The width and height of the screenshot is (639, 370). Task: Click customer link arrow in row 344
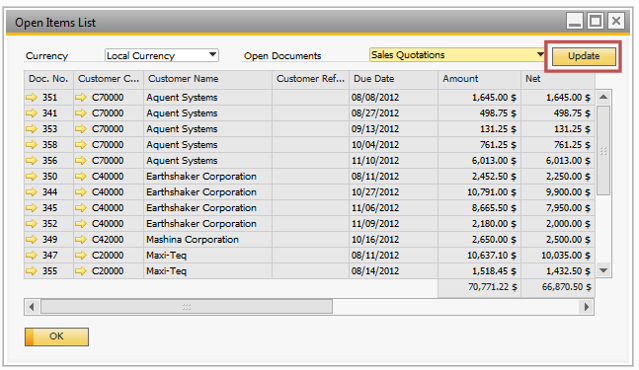tap(81, 192)
